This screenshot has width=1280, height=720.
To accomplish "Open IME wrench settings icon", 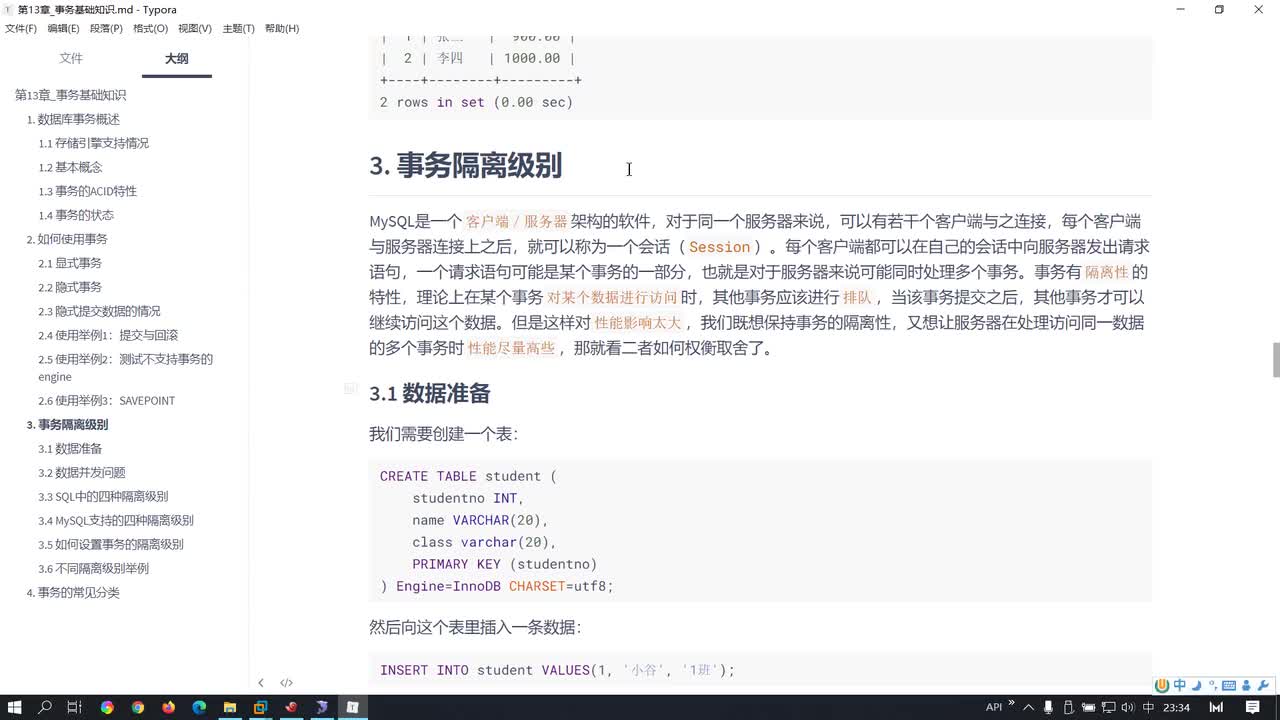I will tap(1263, 685).
